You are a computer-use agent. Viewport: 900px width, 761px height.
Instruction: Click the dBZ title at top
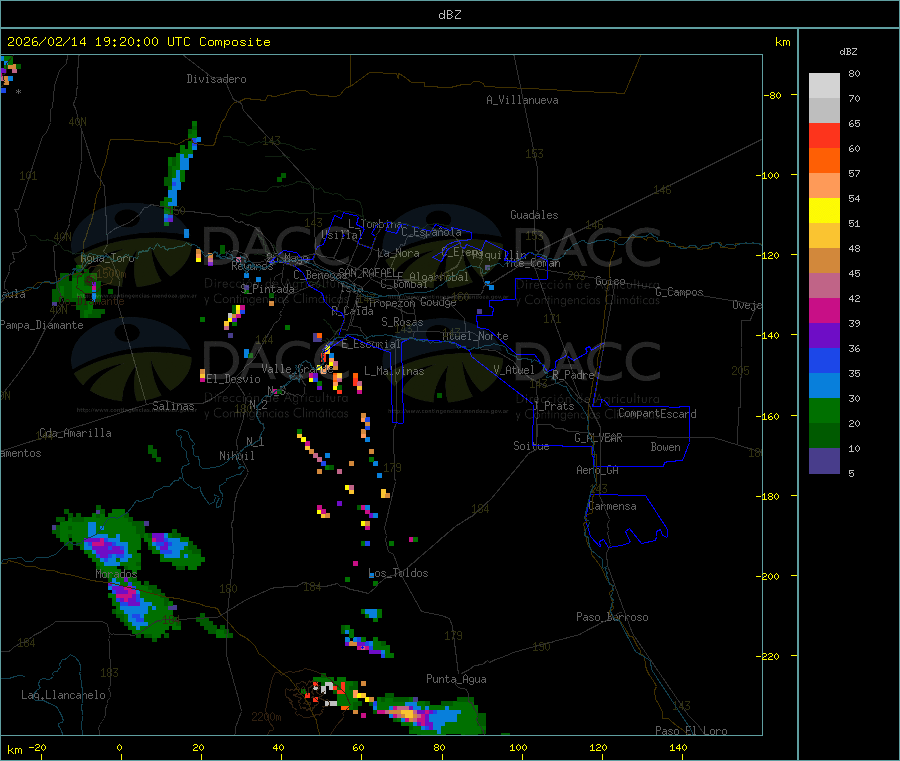click(x=449, y=15)
